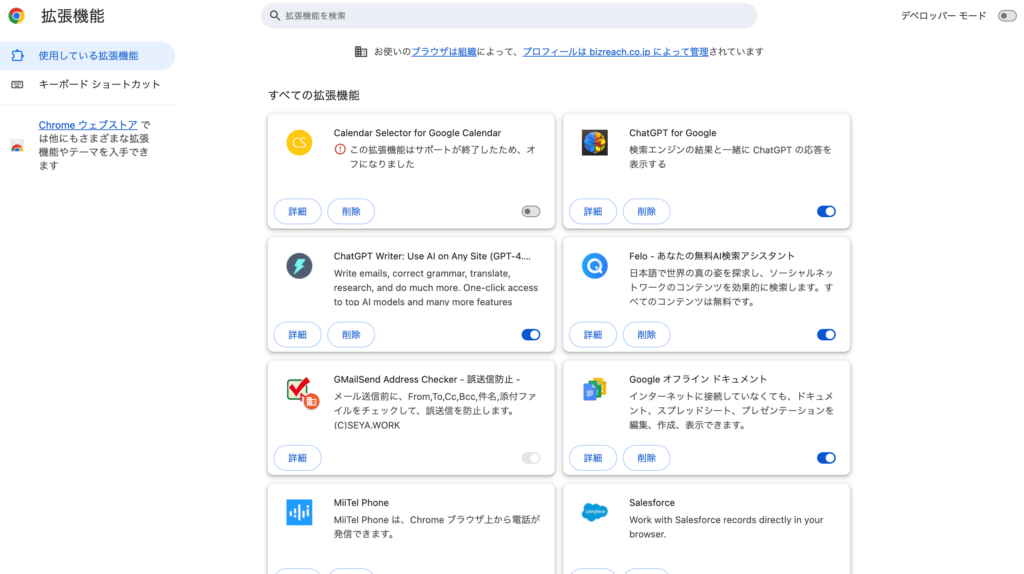The width and height of the screenshot is (1024, 574).
Task: Click Salesforce description about records in browser
Action: pyautogui.click(x=726, y=527)
